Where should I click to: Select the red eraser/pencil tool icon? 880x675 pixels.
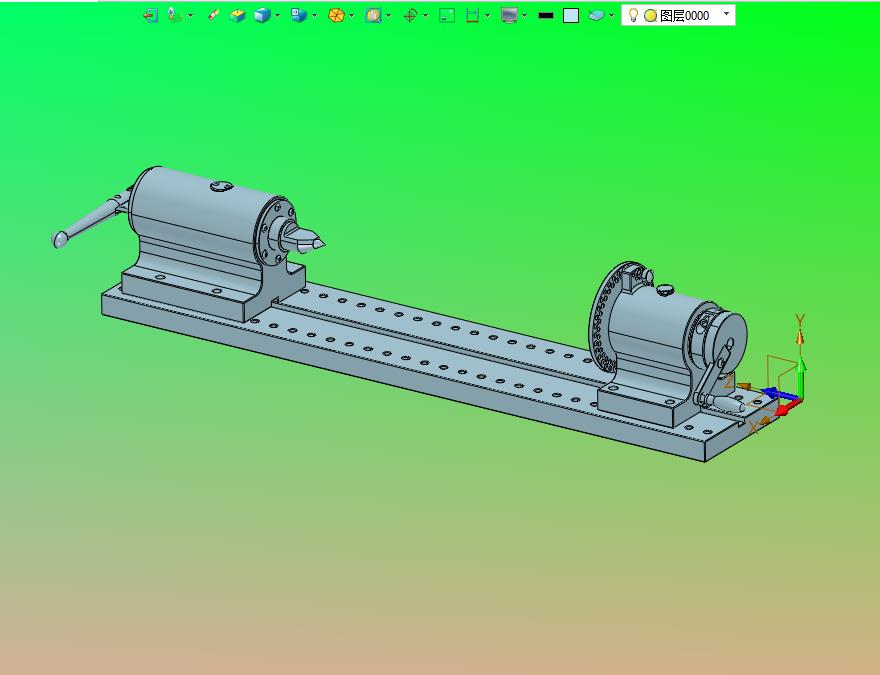click(x=213, y=16)
